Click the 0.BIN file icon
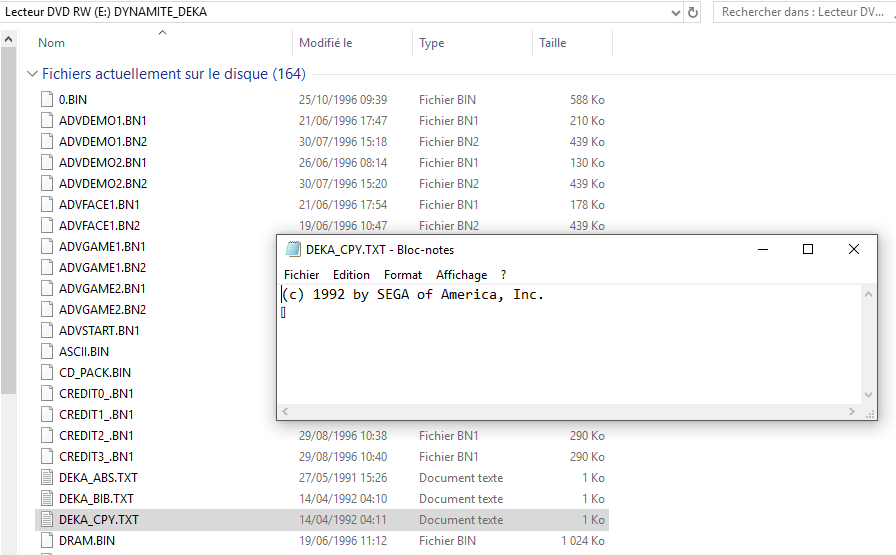 coord(47,99)
